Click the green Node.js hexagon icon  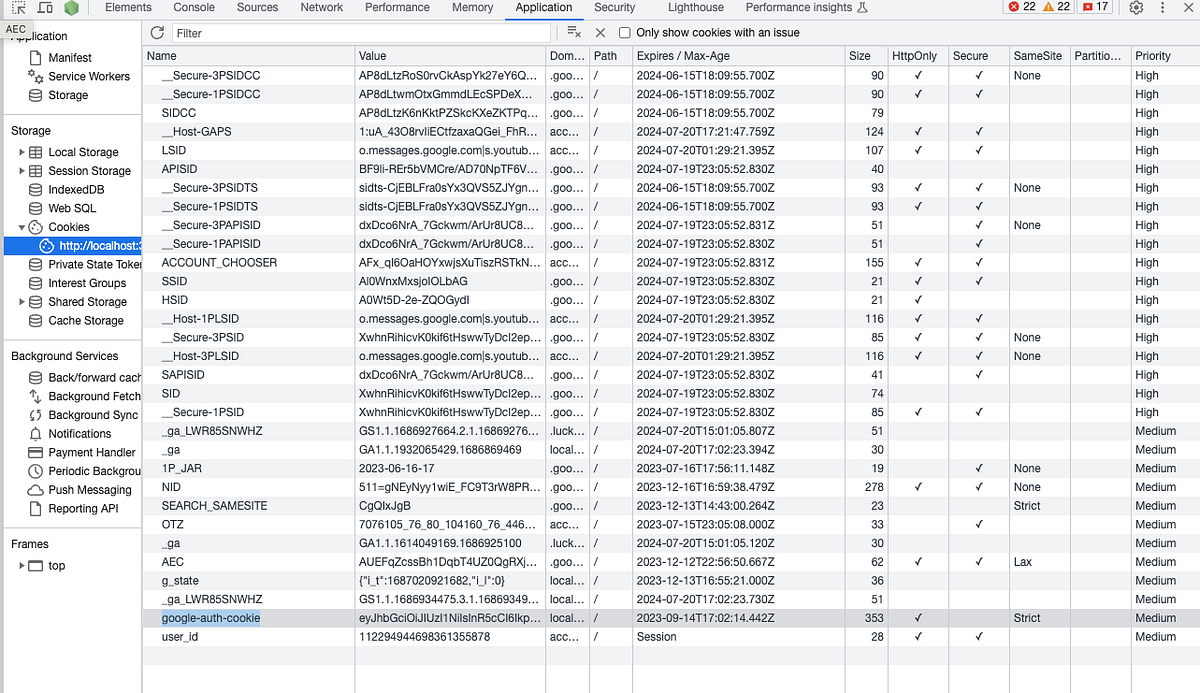(x=71, y=8)
